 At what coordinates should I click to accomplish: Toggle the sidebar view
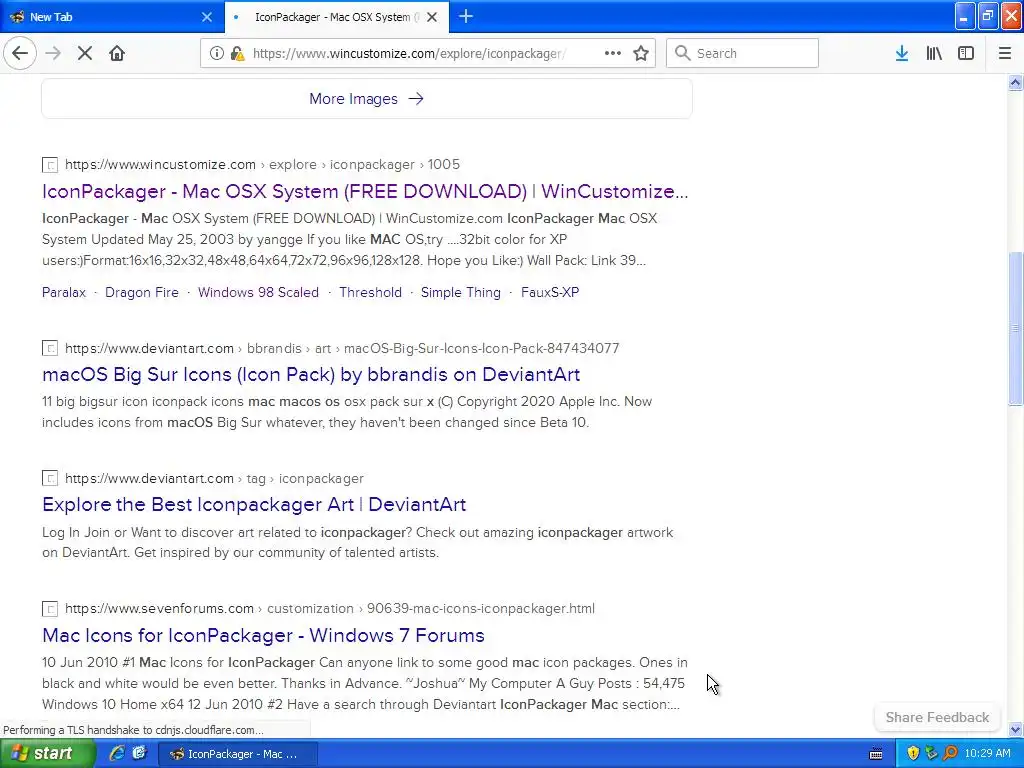click(966, 53)
